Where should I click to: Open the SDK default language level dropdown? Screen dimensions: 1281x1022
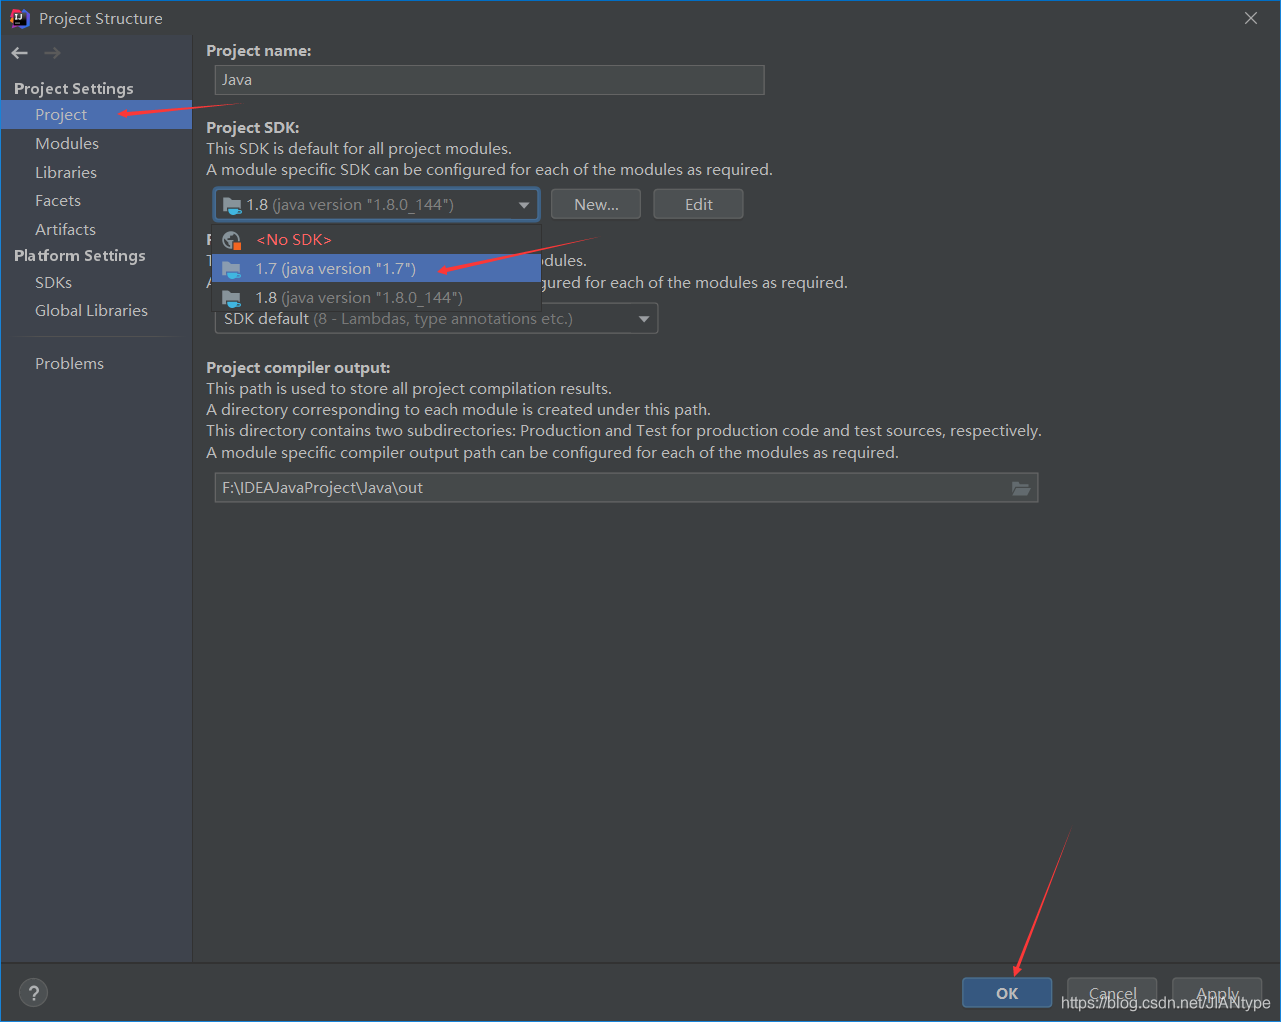click(x=436, y=319)
